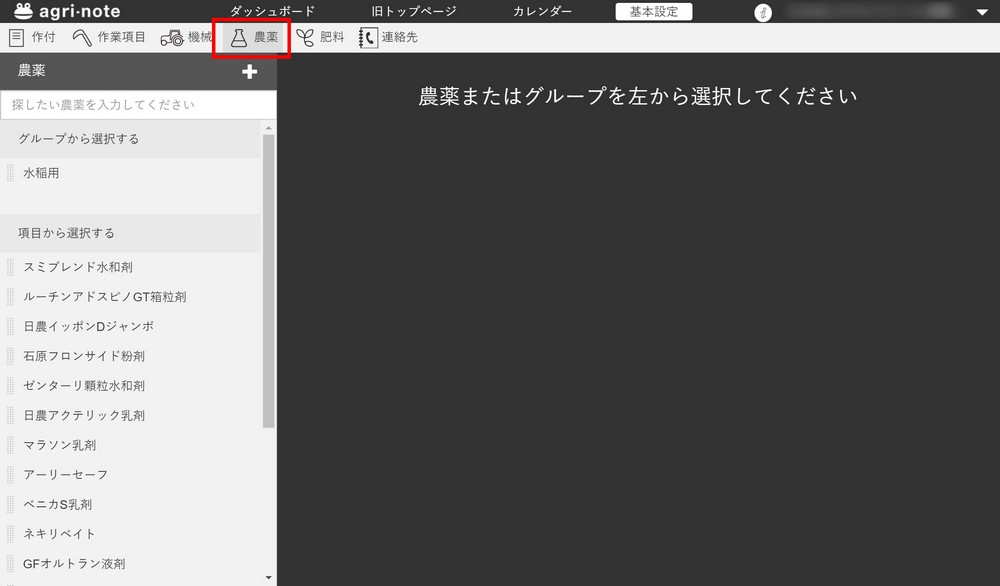Open the 連絡先 contacts phone section
1000x586 pixels.
point(388,38)
